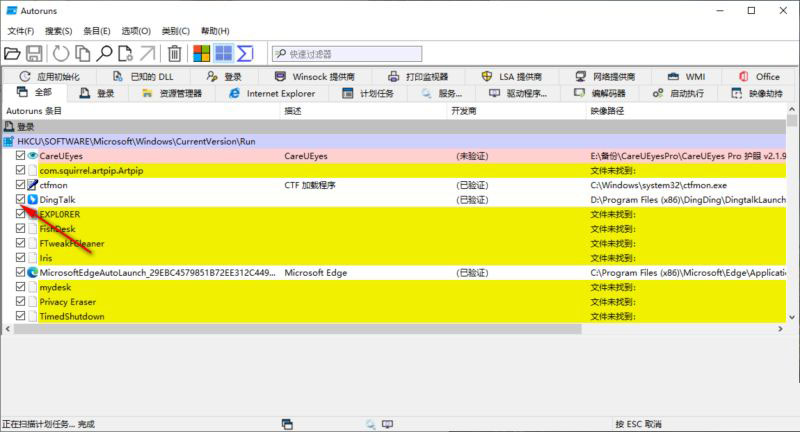Switch to the Internet Explorer tab
The height and width of the screenshot is (432, 800).
click(x=272, y=93)
